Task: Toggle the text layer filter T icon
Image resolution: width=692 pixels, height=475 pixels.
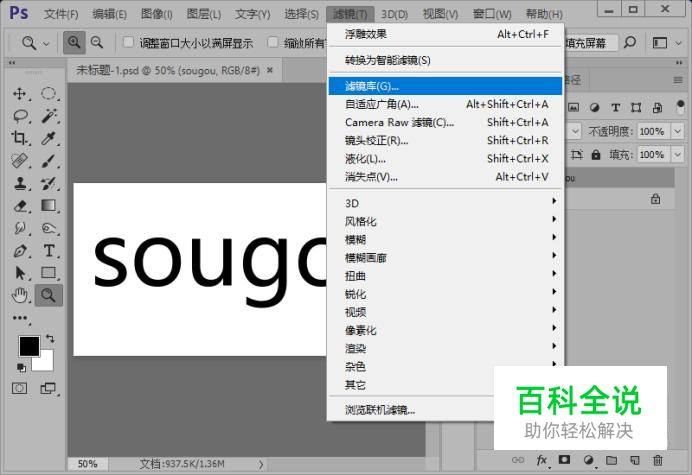Action: point(615,107)
